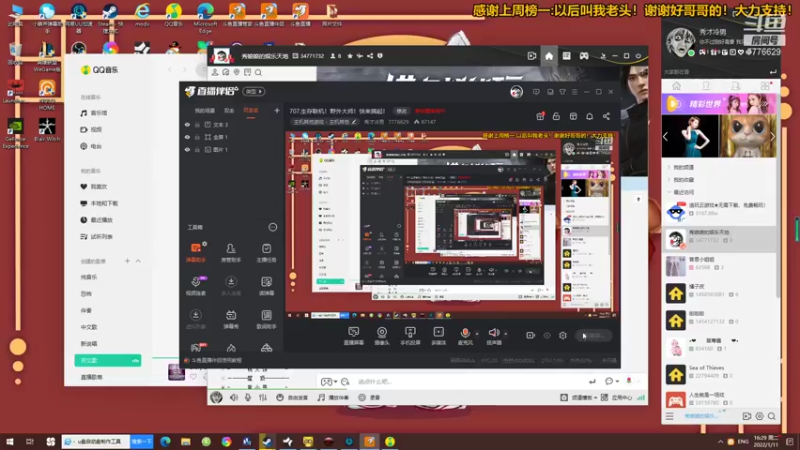Open the 弹幕秀 tool
Screen dimensions: 800x450
click(231, 319)
